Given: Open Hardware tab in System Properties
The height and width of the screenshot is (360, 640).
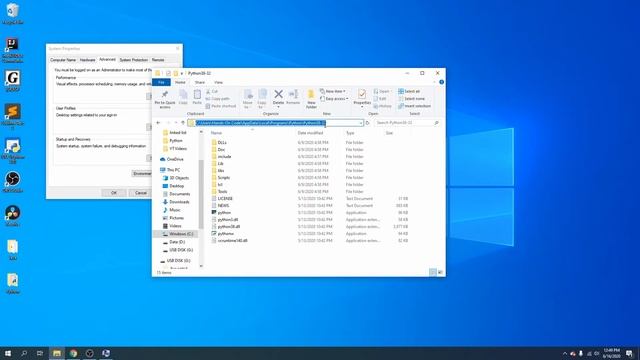Looking at the screenshot, I should pos(87,60).
